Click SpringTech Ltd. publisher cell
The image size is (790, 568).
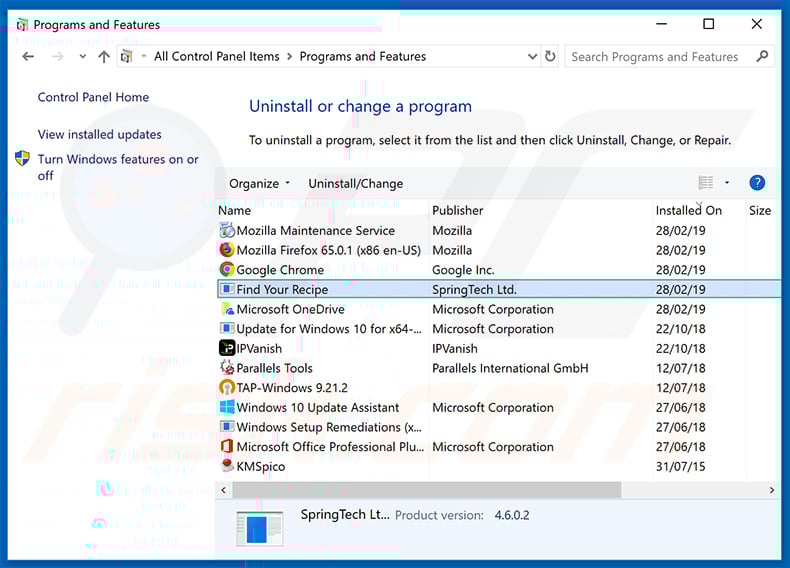click(x=474, y=290)
